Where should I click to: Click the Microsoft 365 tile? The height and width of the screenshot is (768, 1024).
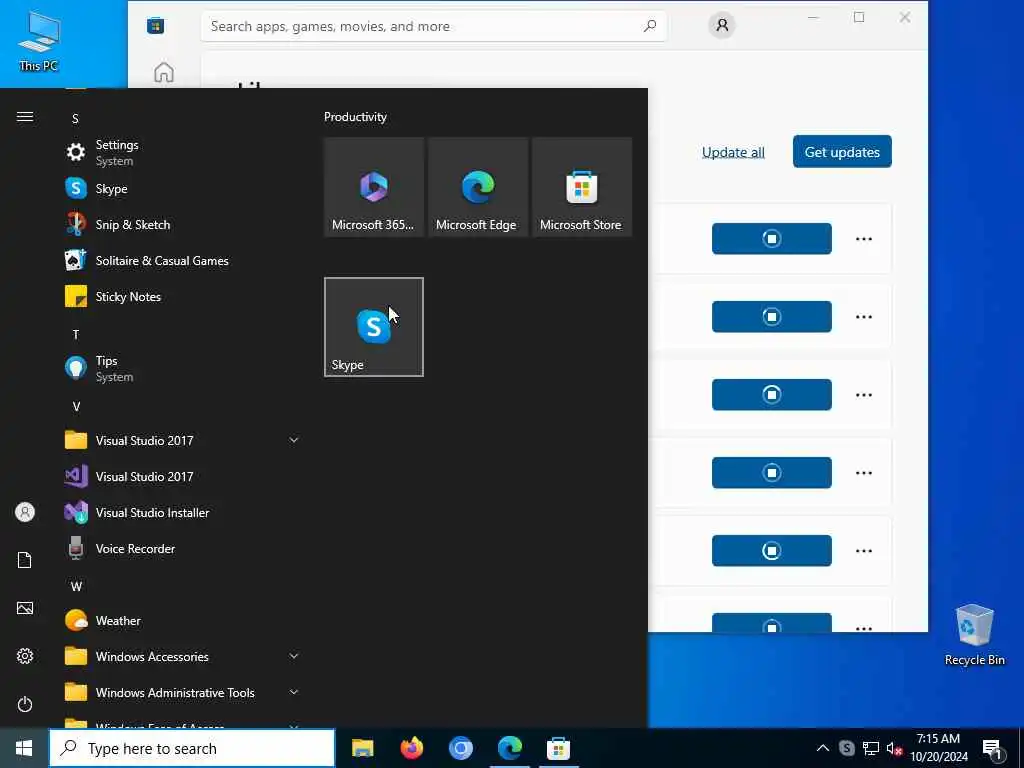point(374,187)
